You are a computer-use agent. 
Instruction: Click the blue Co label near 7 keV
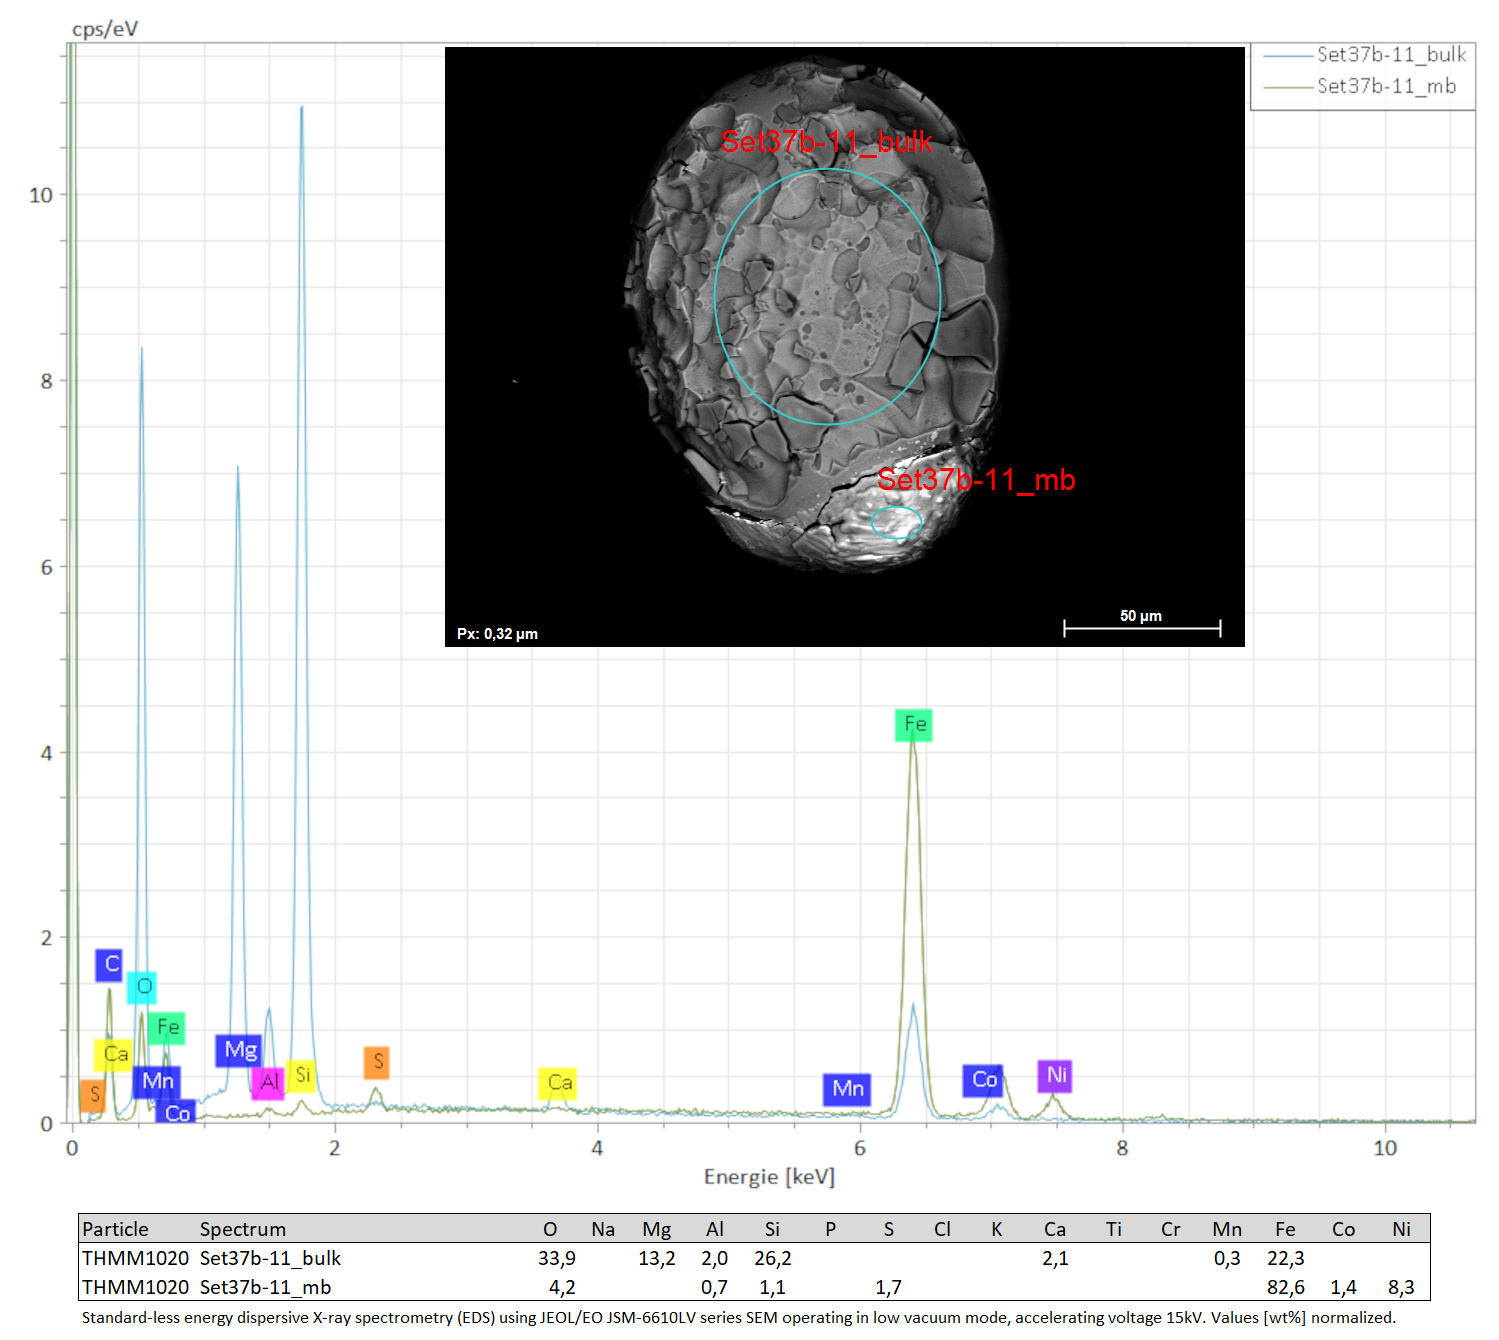[x=983, y=1080]
